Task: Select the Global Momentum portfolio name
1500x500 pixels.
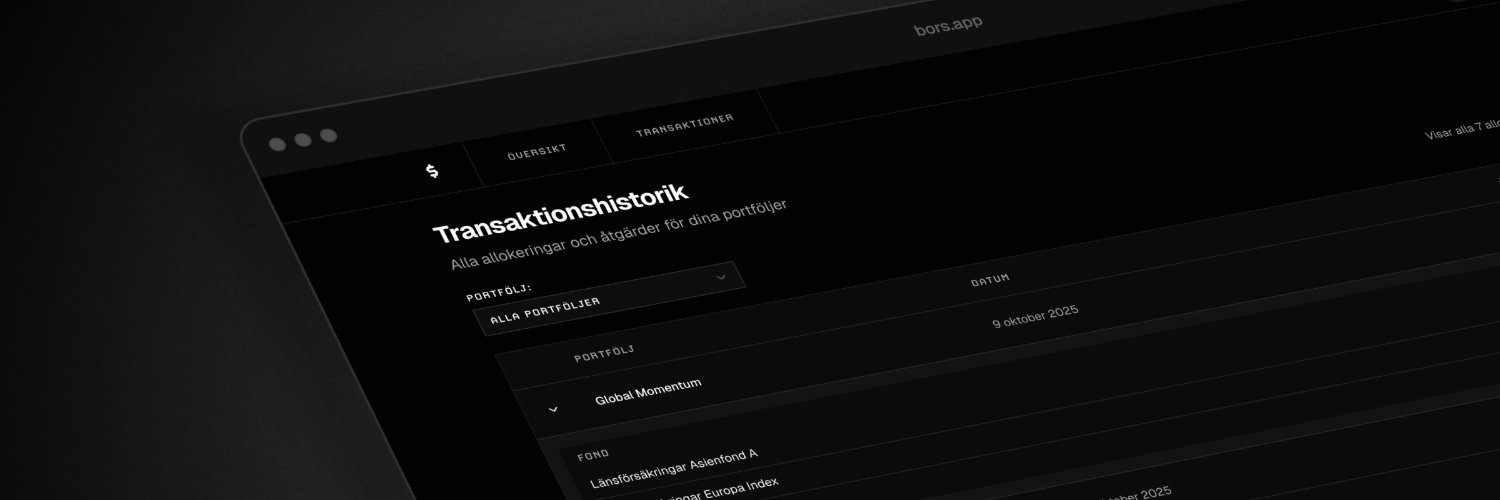Action: tap(648, 391)
